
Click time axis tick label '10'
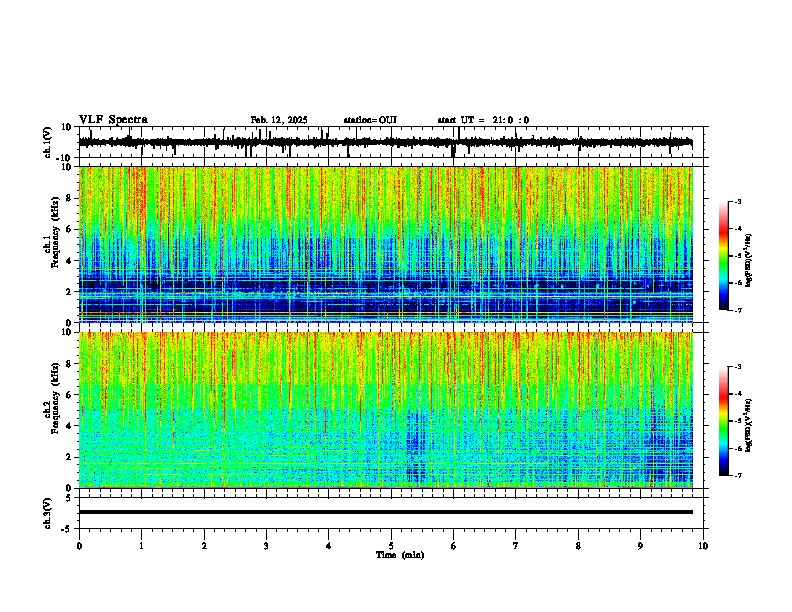703,546
